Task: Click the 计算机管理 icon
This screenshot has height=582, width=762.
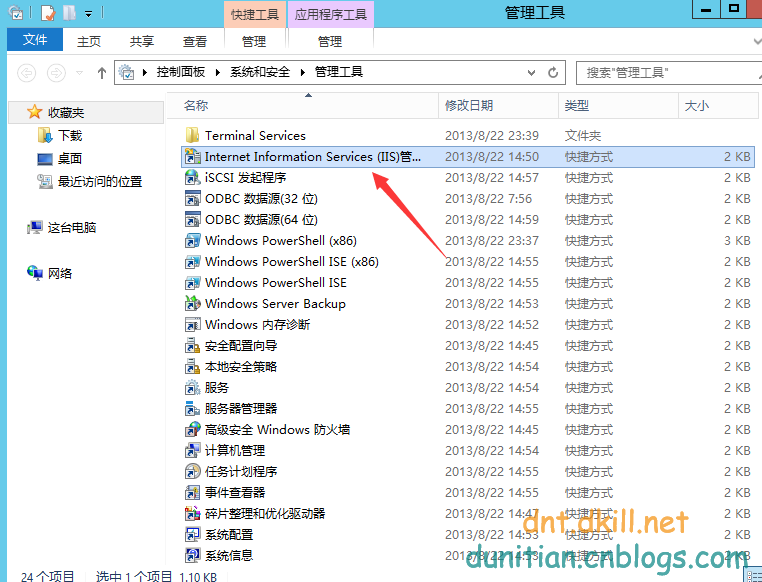Action: [192, 450]
